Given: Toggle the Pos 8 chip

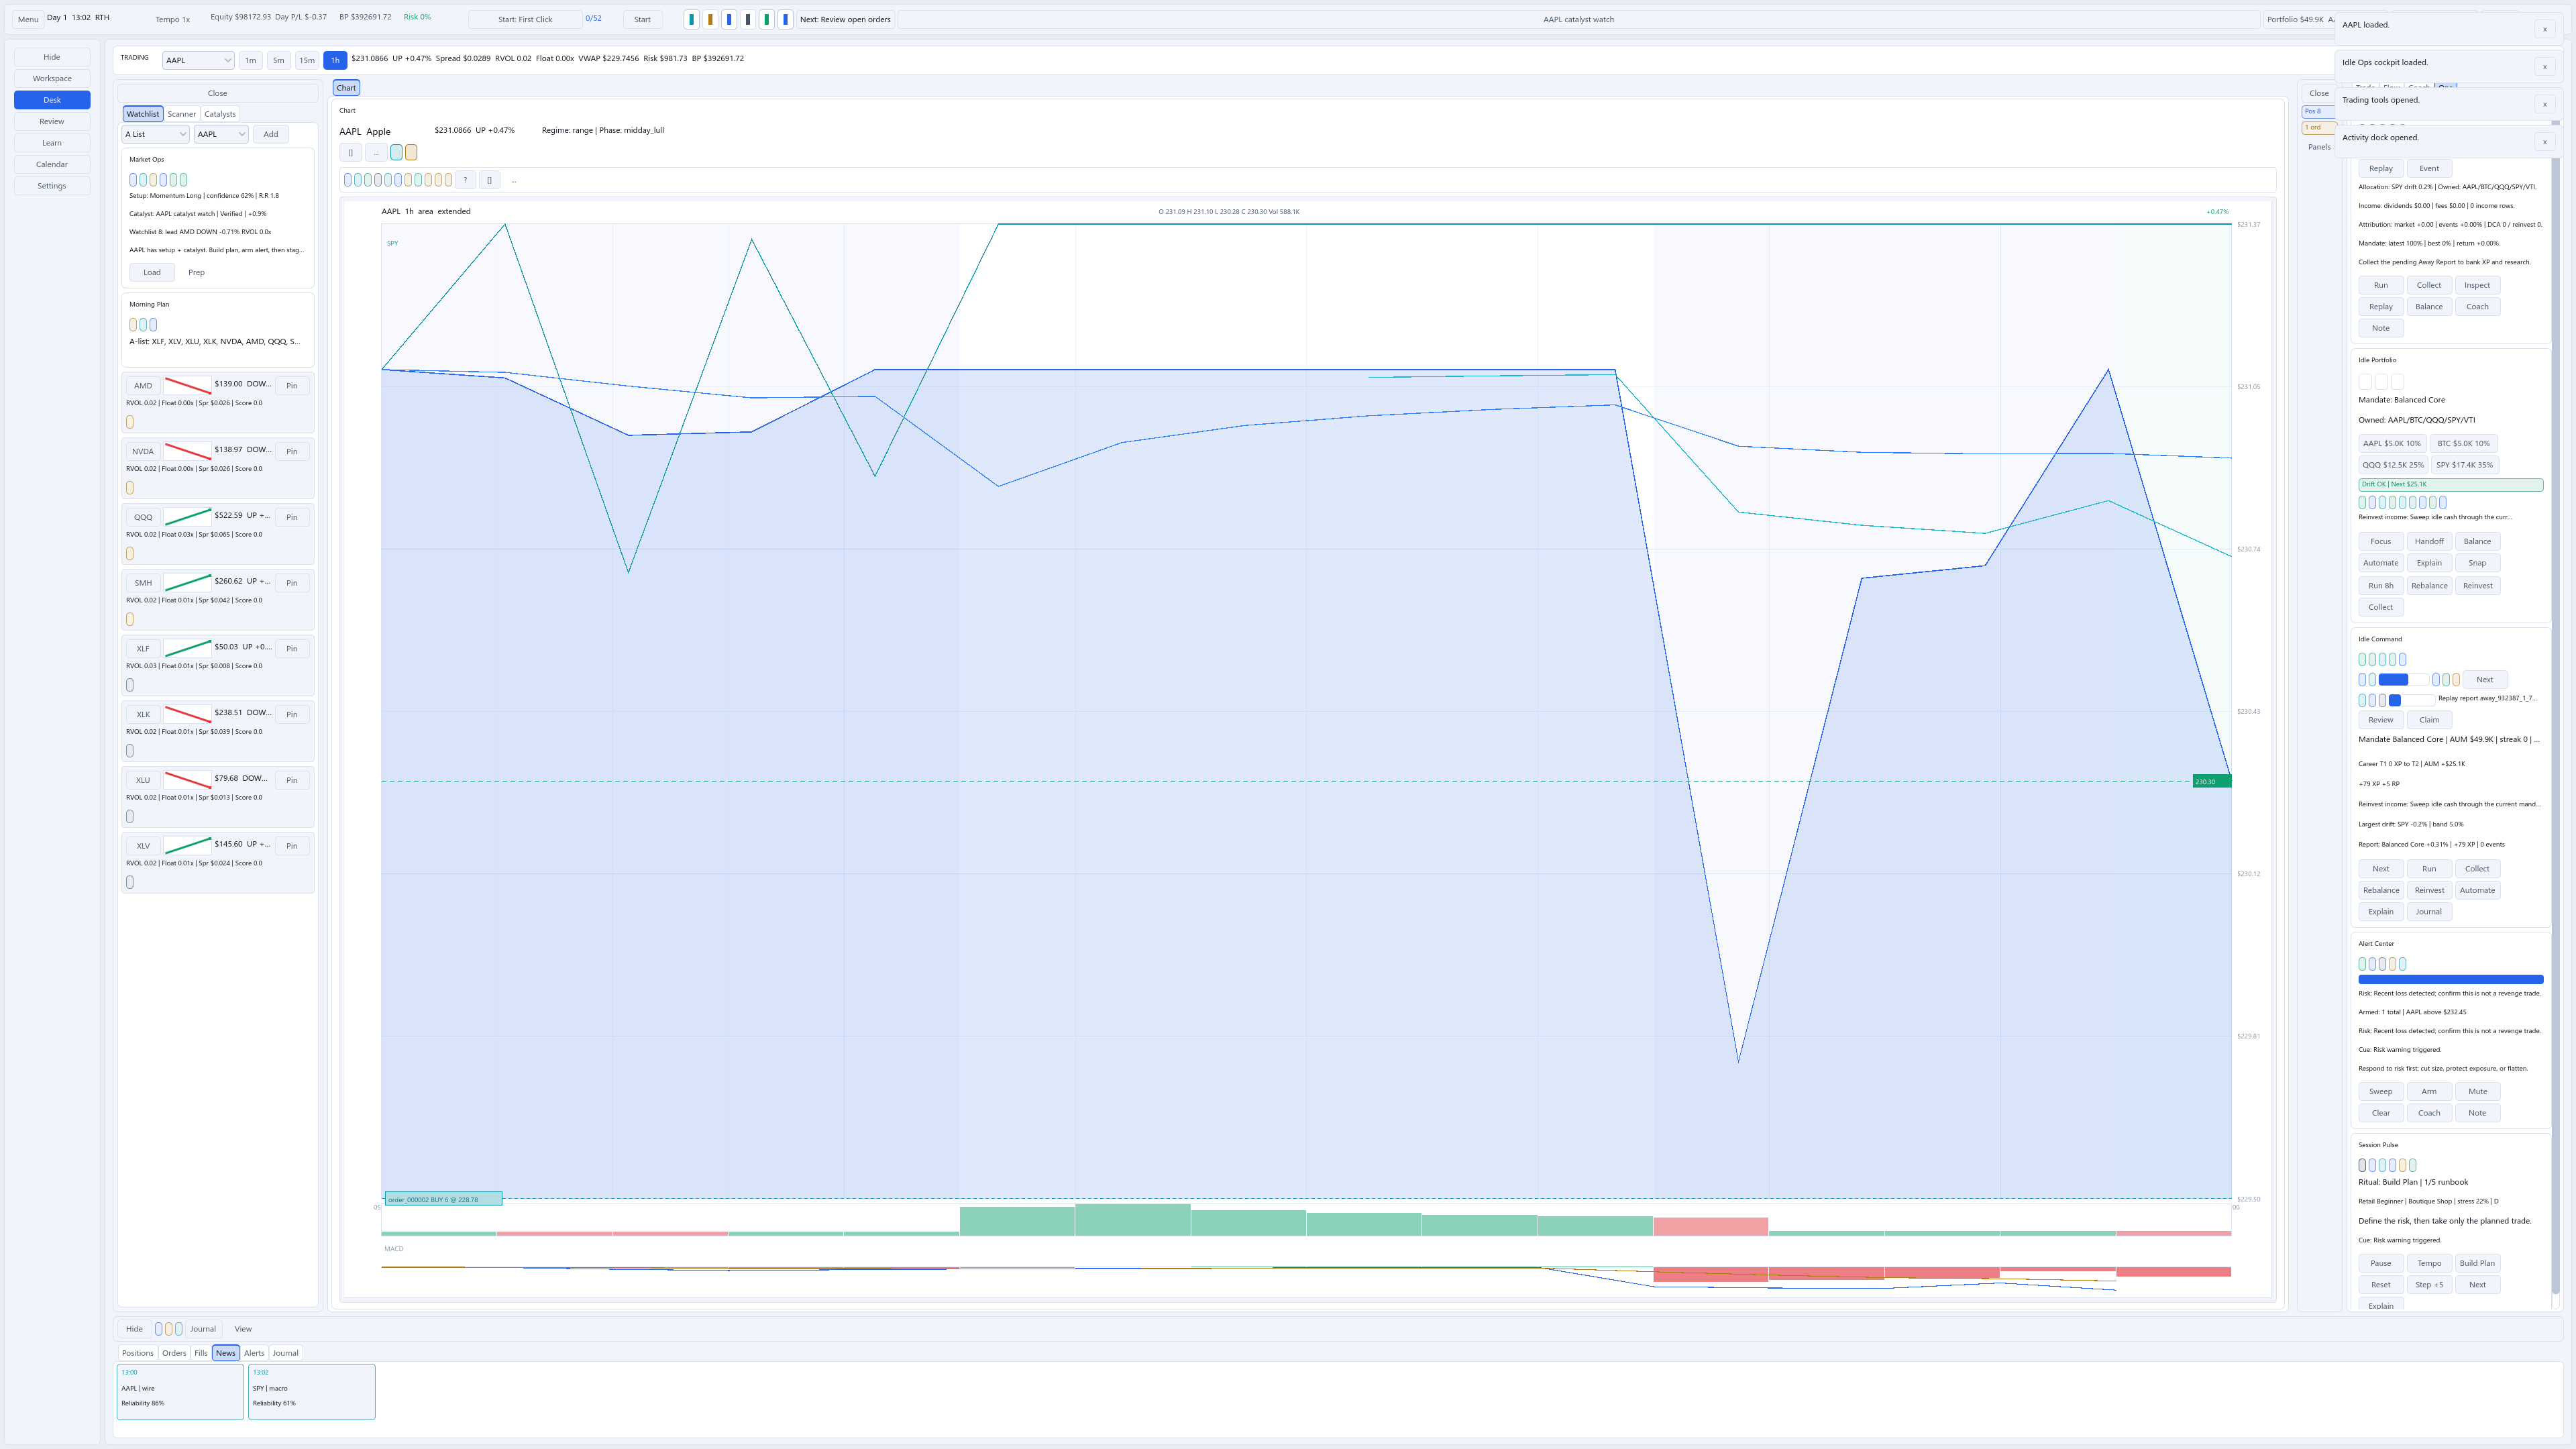Looking at the screenshot, I should tap(2318, 111).
